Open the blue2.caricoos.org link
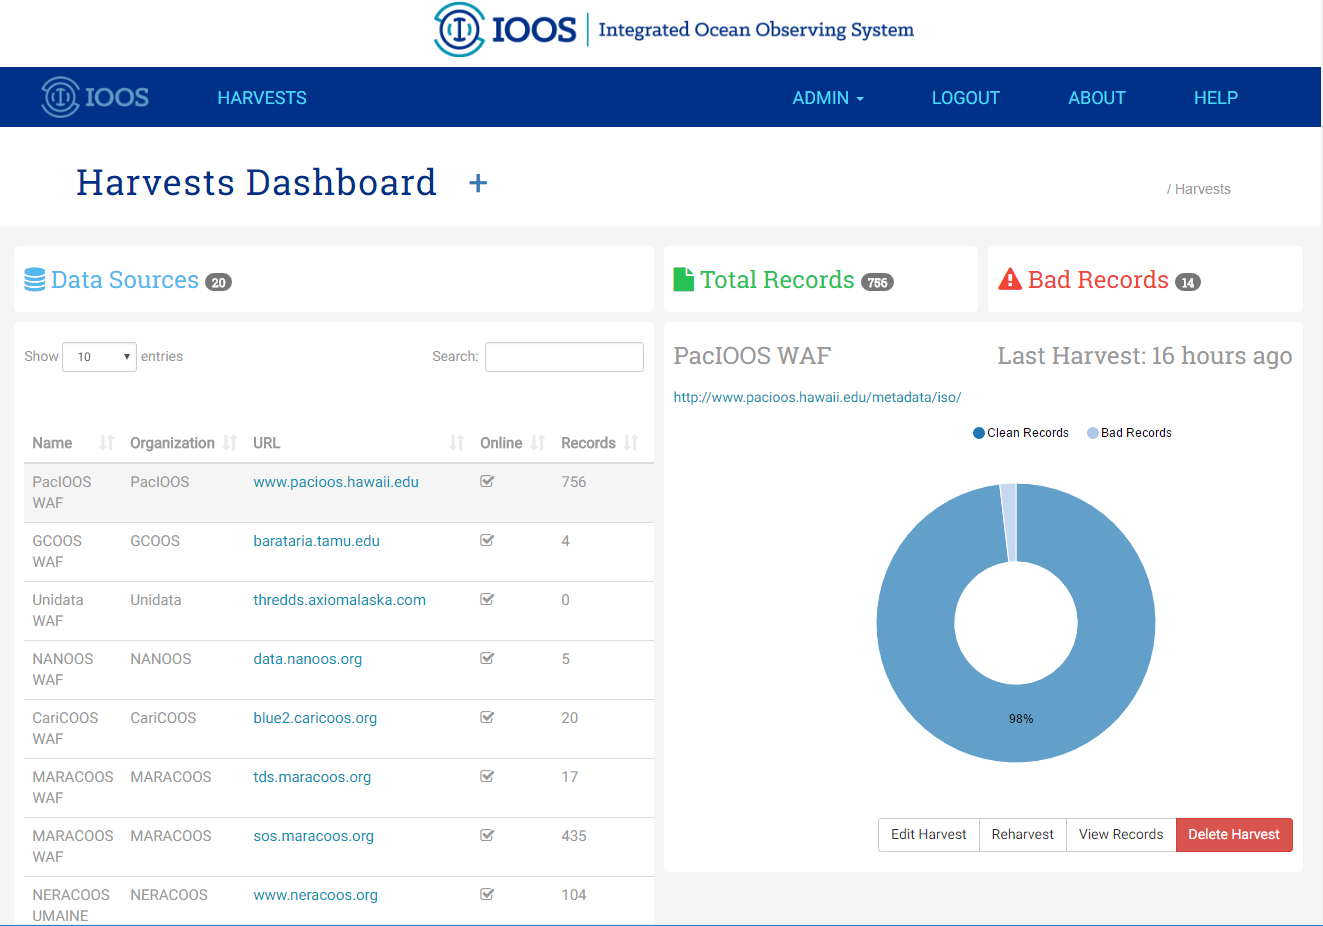Screen dimensions: 1323x926 point(315,718)
